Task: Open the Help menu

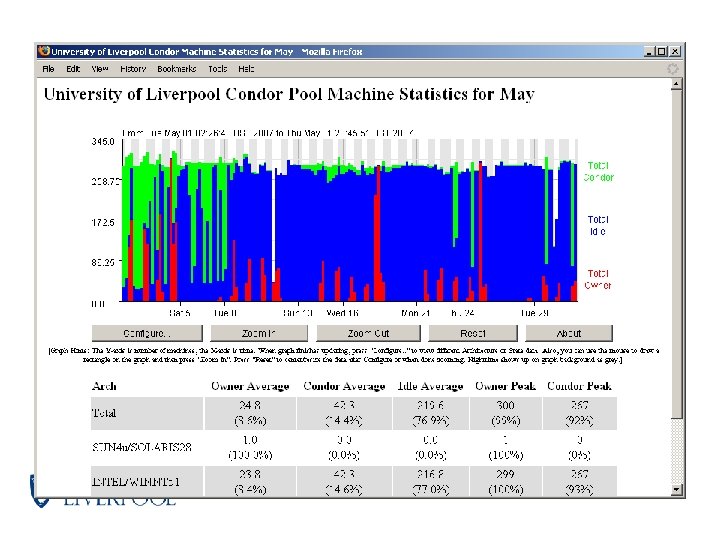Action: [246, 69]
